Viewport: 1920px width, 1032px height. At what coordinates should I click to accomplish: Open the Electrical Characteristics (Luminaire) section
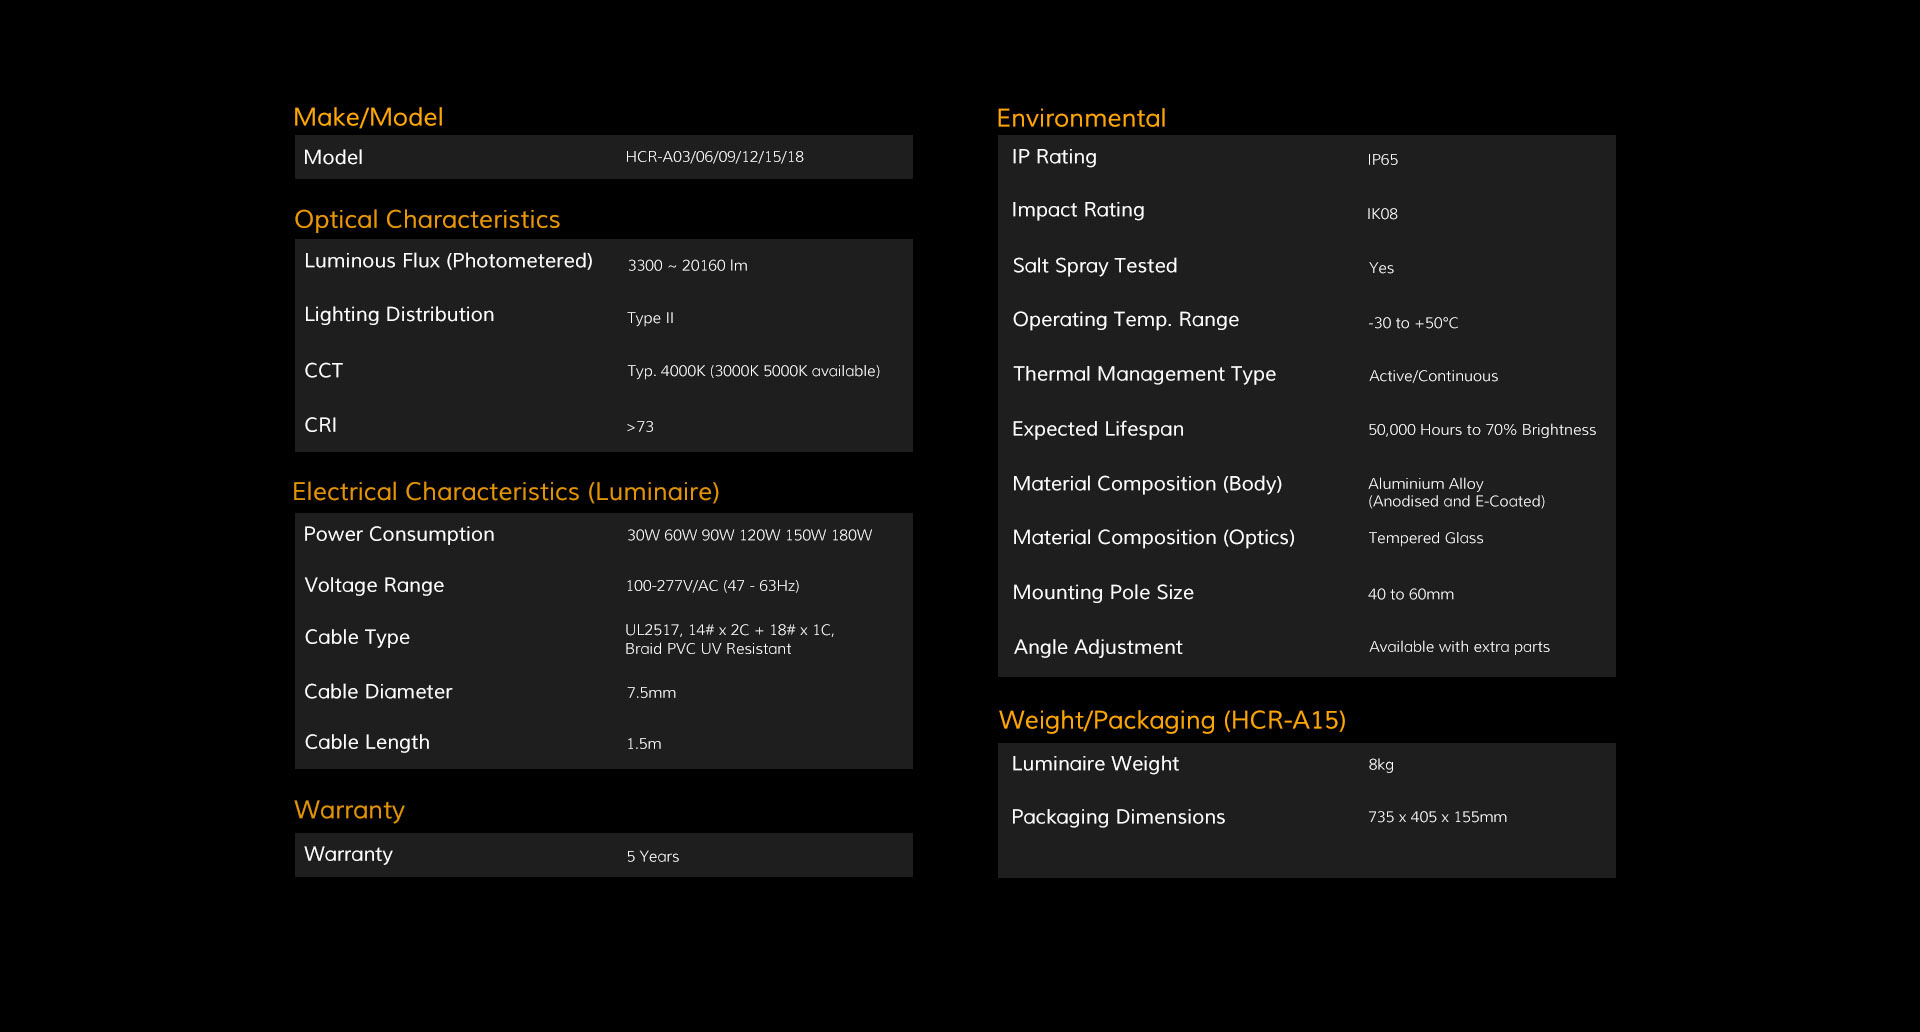pos(506,491)
